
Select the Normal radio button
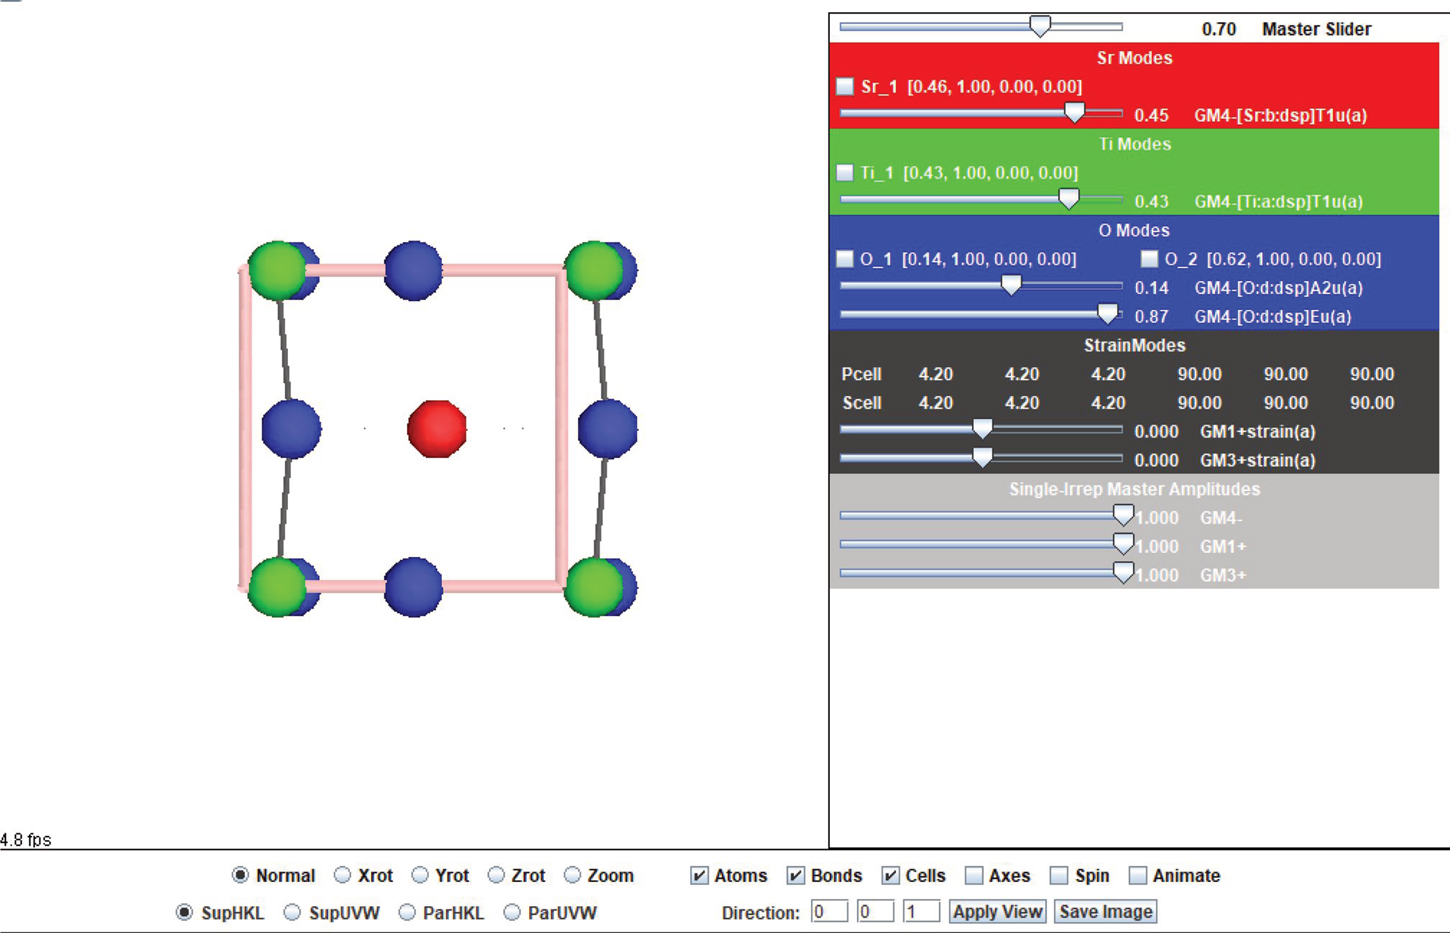(x=240, y=875)
